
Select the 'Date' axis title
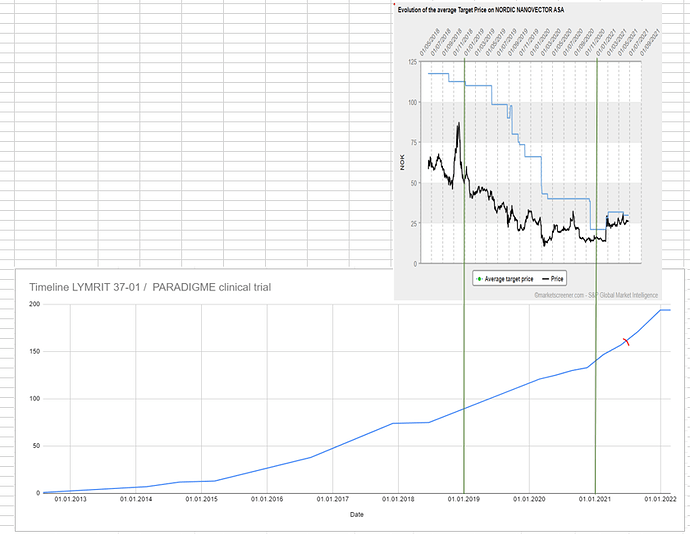pos(356,514)
